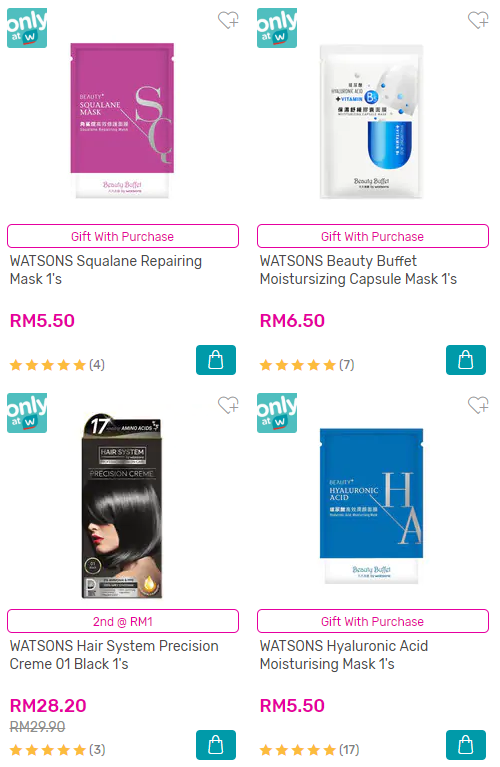Open WATSONS Beauty Buffet Moisturizing Capsule Mask title
Screen dimensions: 500x767
(x=358, y=270)
